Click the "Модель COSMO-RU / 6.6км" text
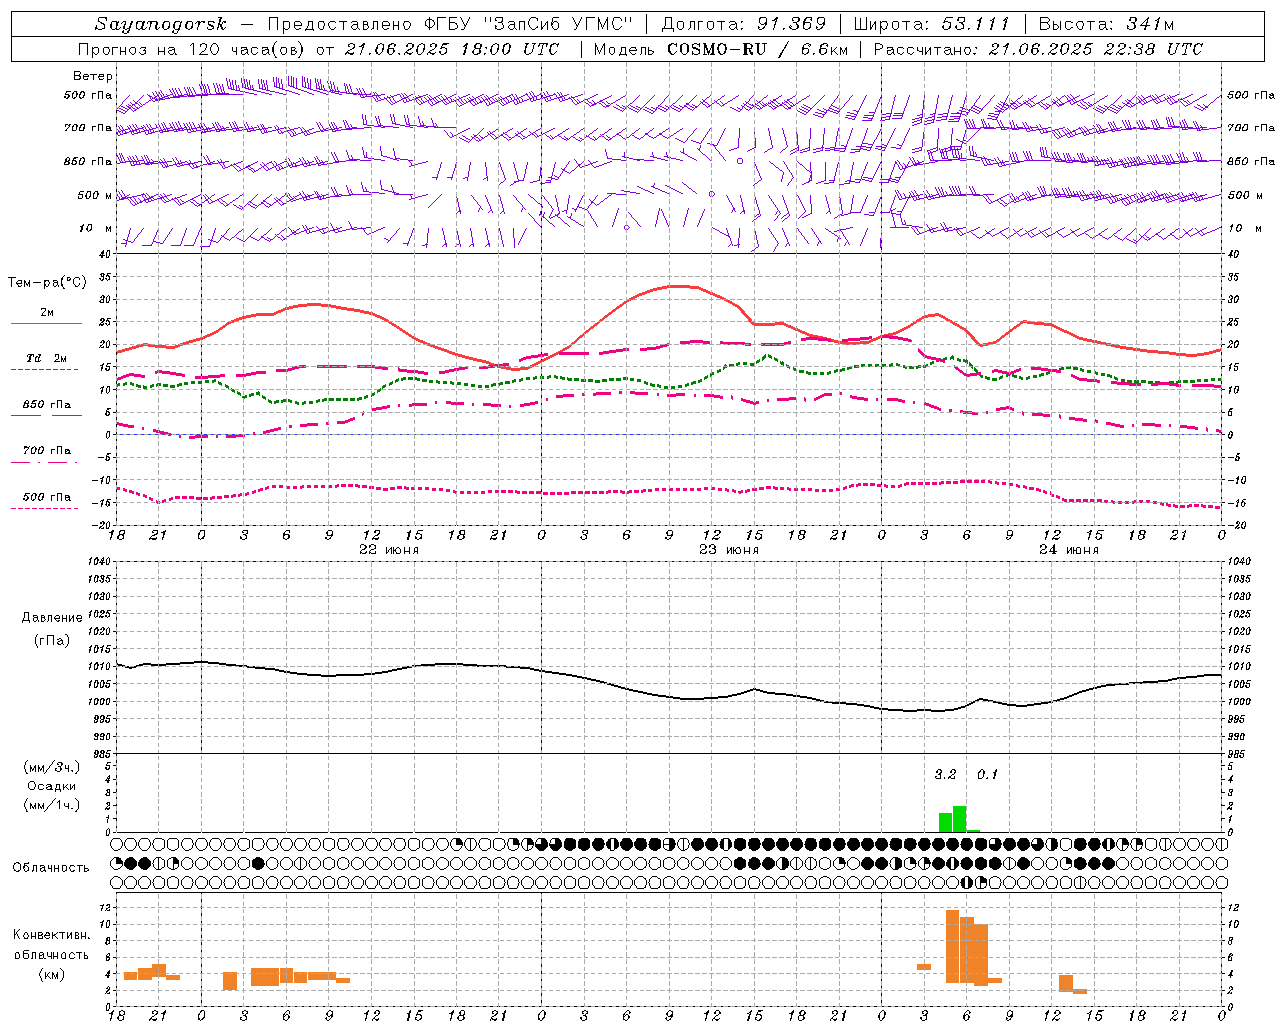The width and height of the screenshot is (1280, 1024). [721, 49]
